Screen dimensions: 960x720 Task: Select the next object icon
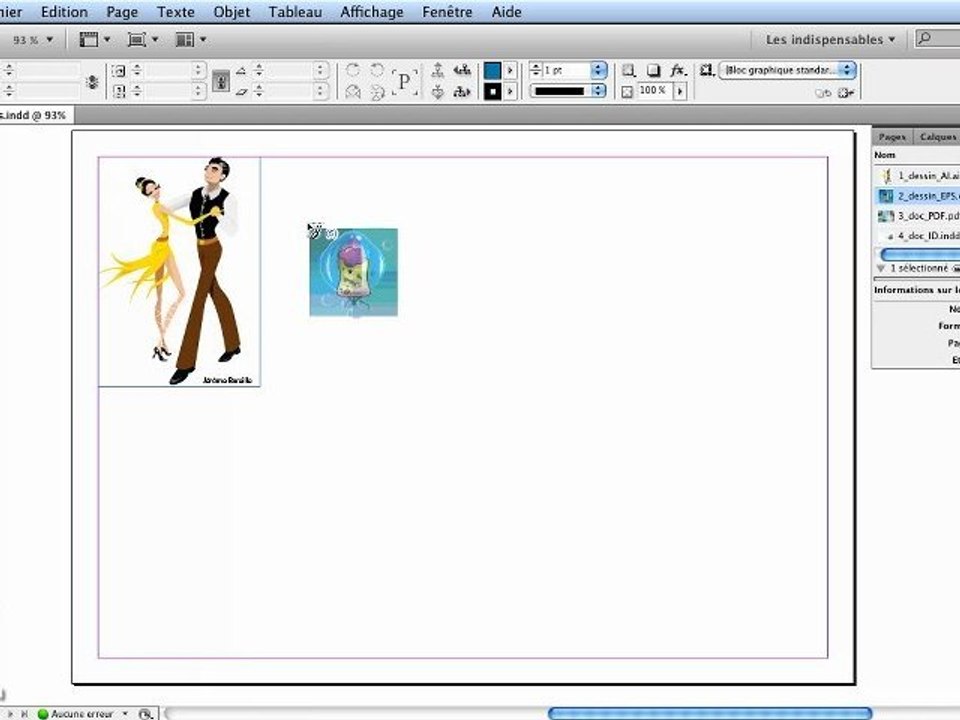(462, 92)
